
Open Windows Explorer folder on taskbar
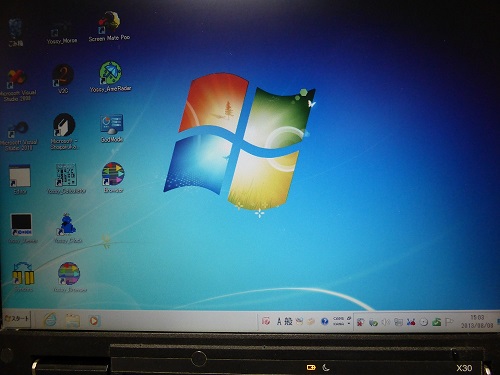tap(72, 321)
